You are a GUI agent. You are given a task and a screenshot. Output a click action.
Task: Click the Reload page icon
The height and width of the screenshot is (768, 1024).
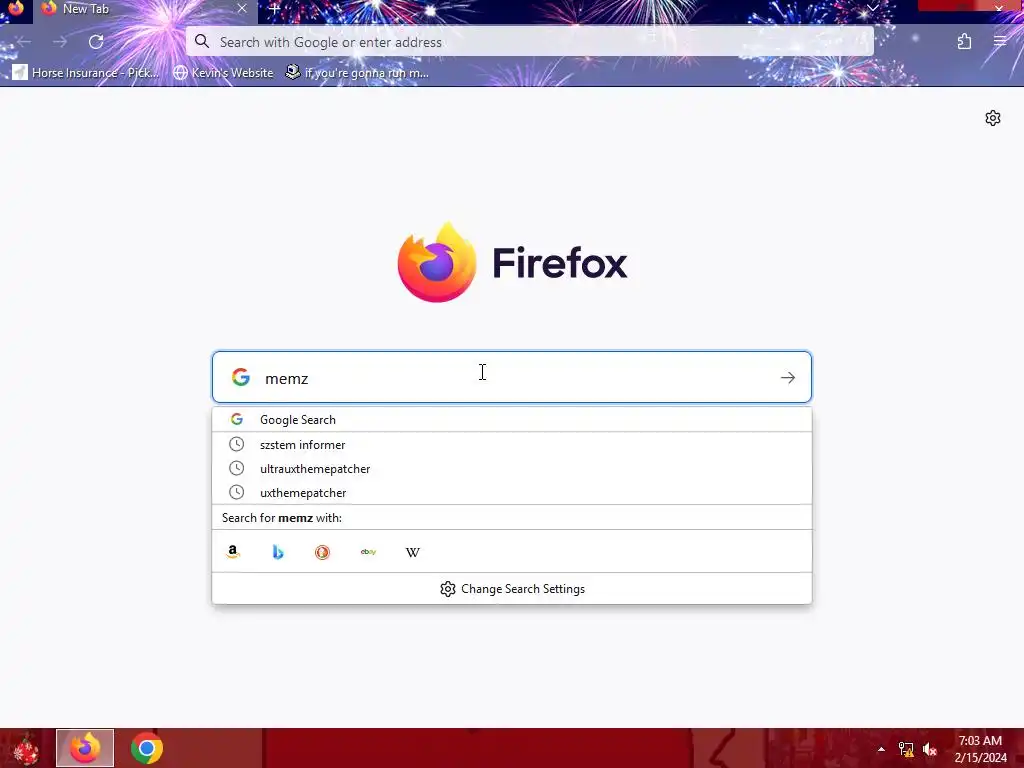(x=96, y=42)
